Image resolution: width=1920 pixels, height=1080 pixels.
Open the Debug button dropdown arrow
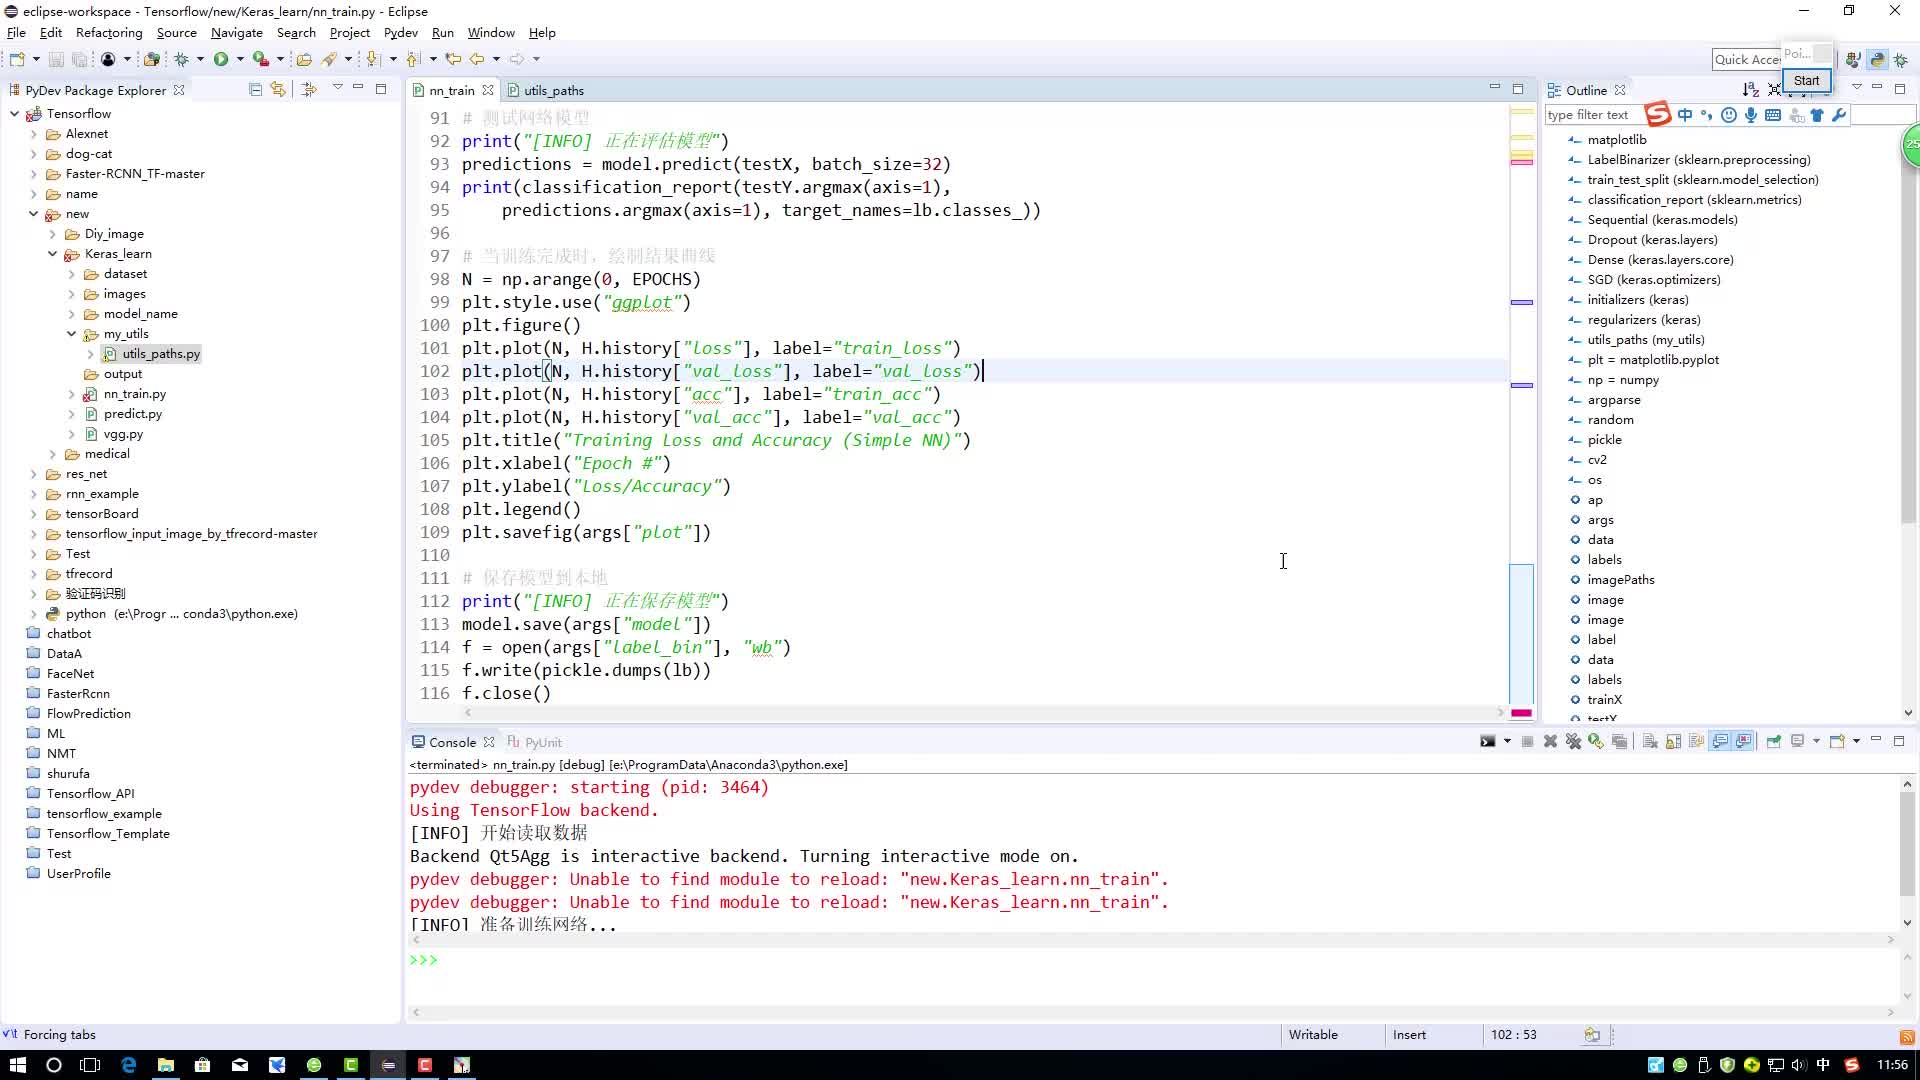(x=200, y=60)
